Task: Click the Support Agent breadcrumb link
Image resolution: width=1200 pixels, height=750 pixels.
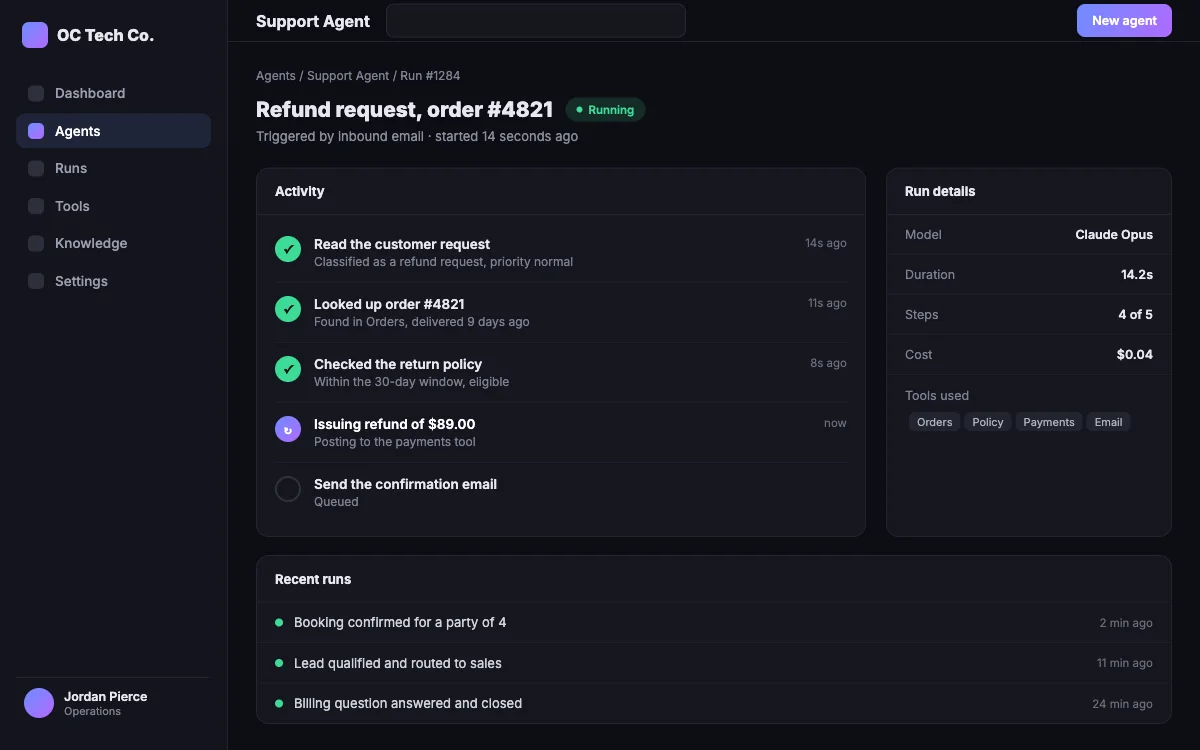Action: point(348,76)
